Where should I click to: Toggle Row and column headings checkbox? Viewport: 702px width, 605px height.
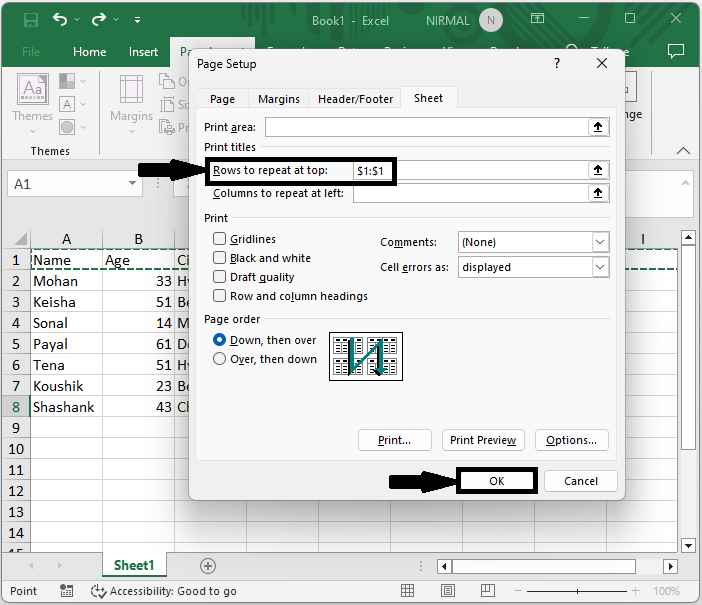[x=220, y=296]
